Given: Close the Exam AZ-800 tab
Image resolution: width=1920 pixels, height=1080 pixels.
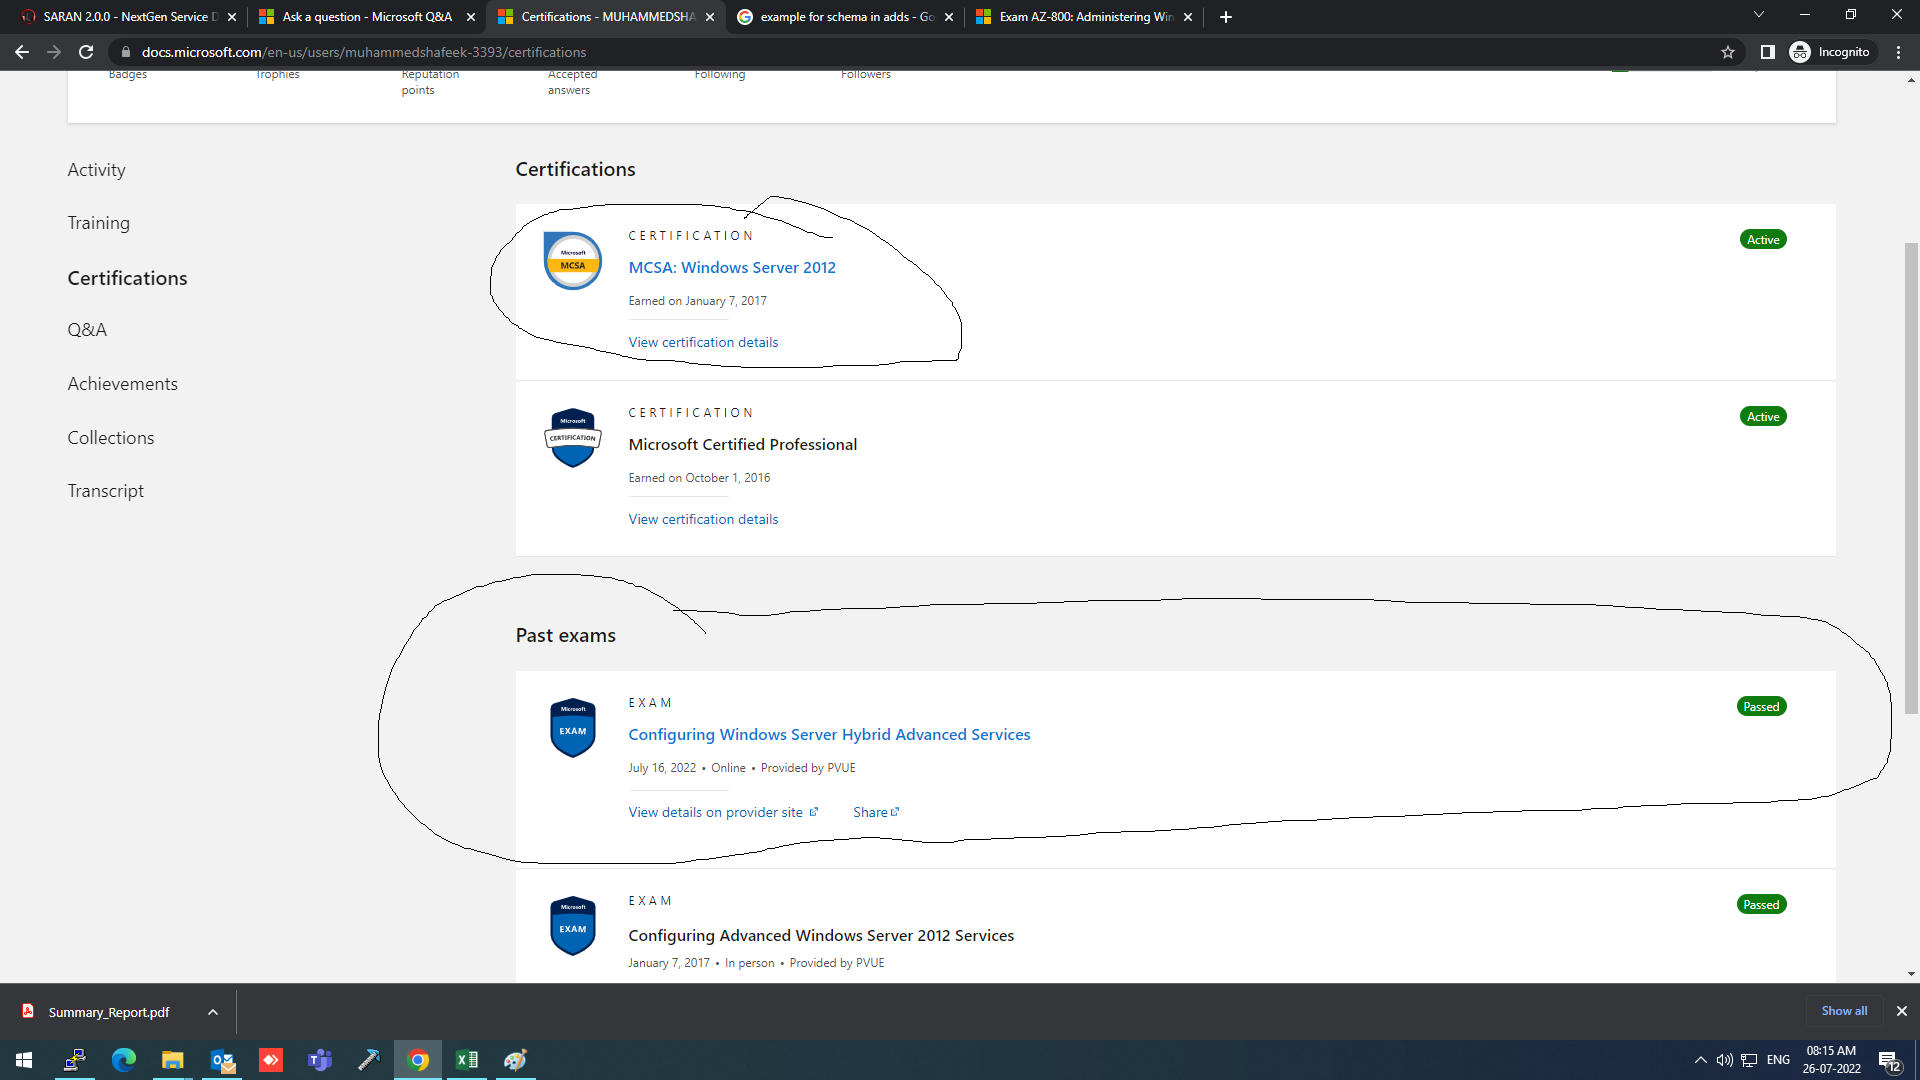Looking at the screenshot, I should tap(1188, 17).
